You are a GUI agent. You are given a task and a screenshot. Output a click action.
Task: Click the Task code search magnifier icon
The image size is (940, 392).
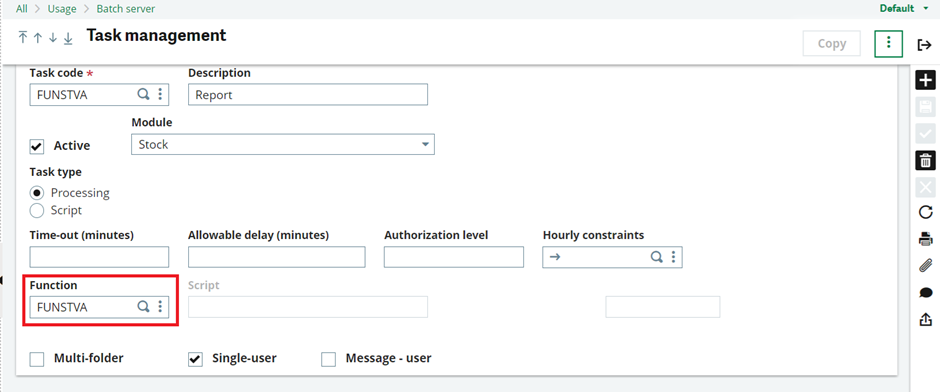point(143,94)
